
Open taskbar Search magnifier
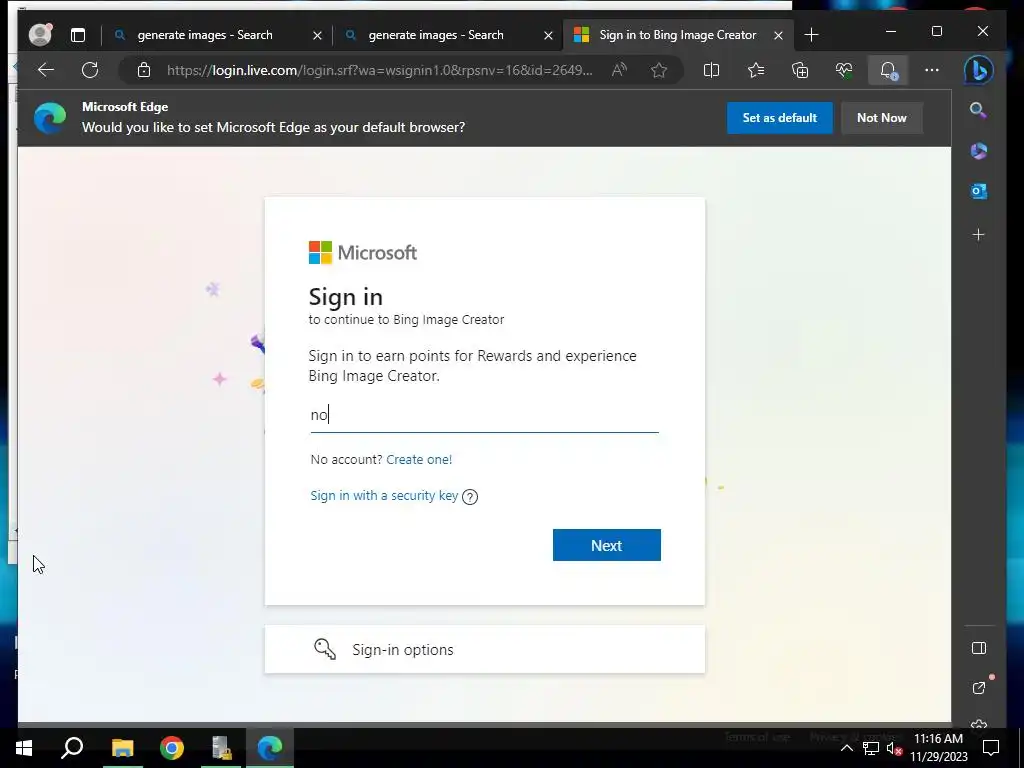(x=72, y=748)
